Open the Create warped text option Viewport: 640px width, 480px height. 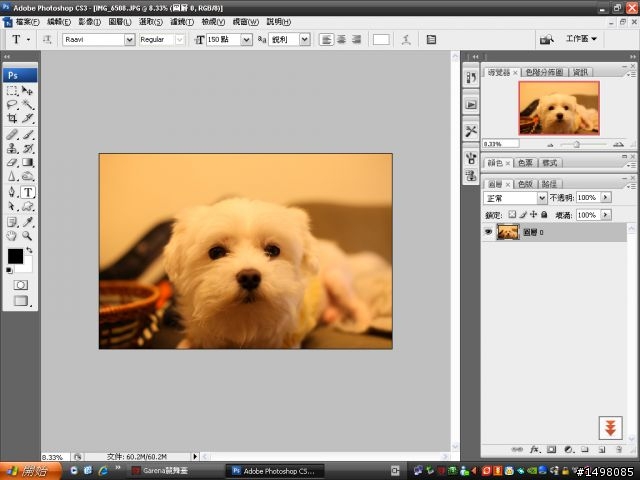pos(406,40)
